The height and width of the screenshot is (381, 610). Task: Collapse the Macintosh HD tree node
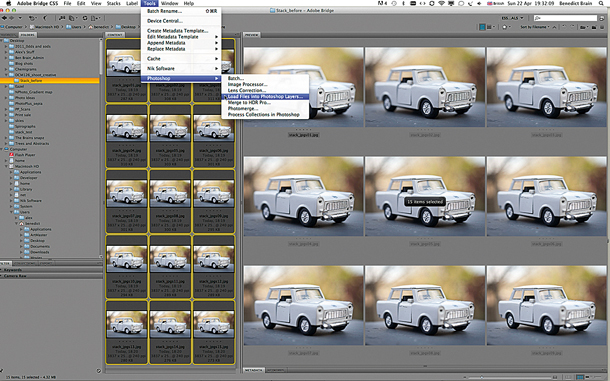6,166
